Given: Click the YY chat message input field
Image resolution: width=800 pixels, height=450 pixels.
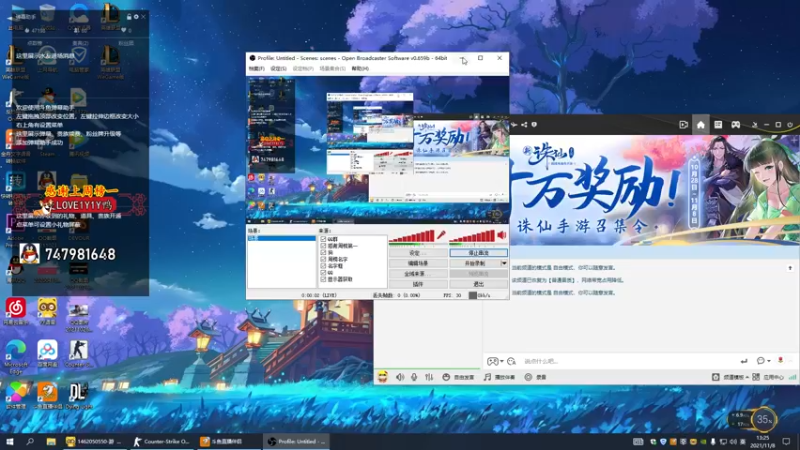Looking at the screenshot, I should pyautogui.click(x=628, y=361).
